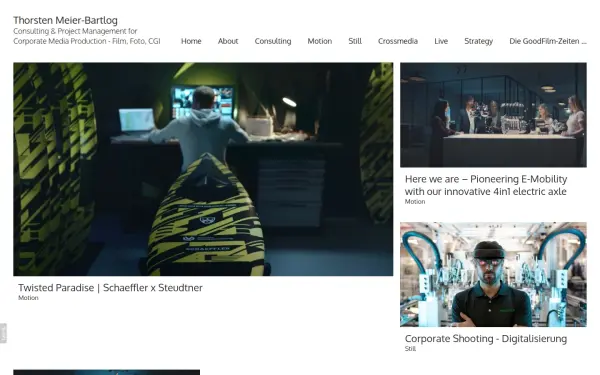Click the small tab at left page edge
The height and width of the screenshot is (375, 600).
(x=3, y=333)
